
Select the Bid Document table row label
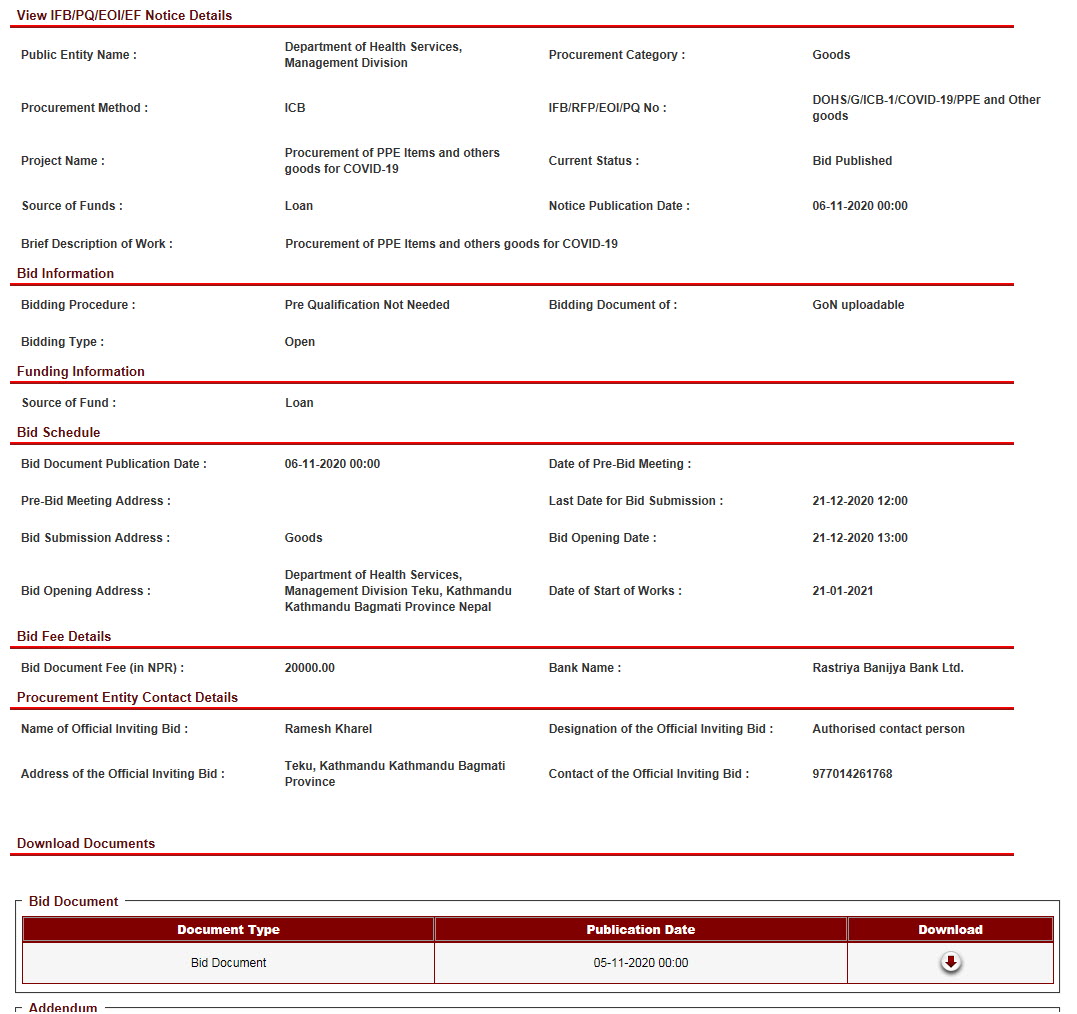pyautogui.click(x=228, y=963)
